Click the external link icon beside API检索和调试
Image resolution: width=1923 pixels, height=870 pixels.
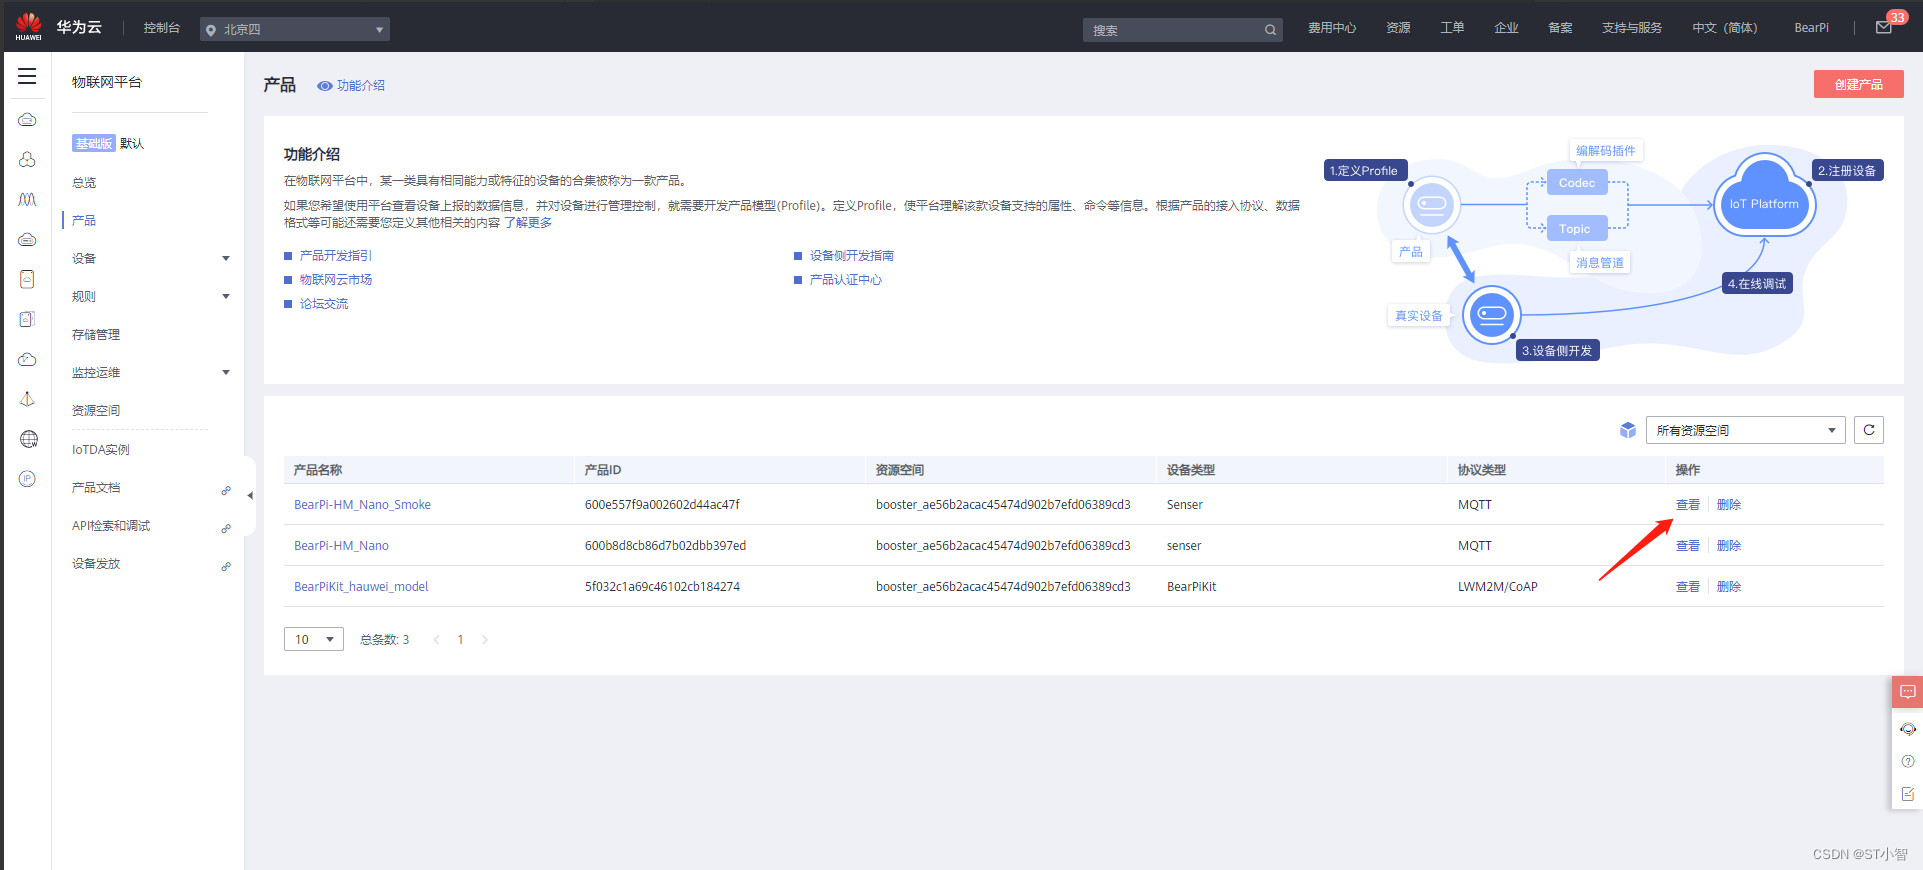click(226, 528)
